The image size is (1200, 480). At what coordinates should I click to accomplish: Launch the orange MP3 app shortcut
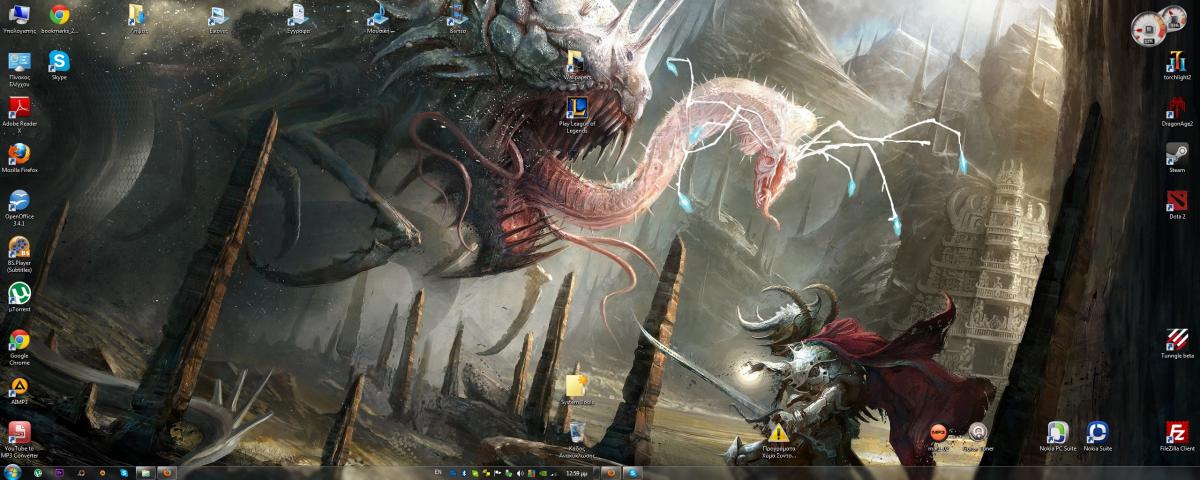pos(938,435)
